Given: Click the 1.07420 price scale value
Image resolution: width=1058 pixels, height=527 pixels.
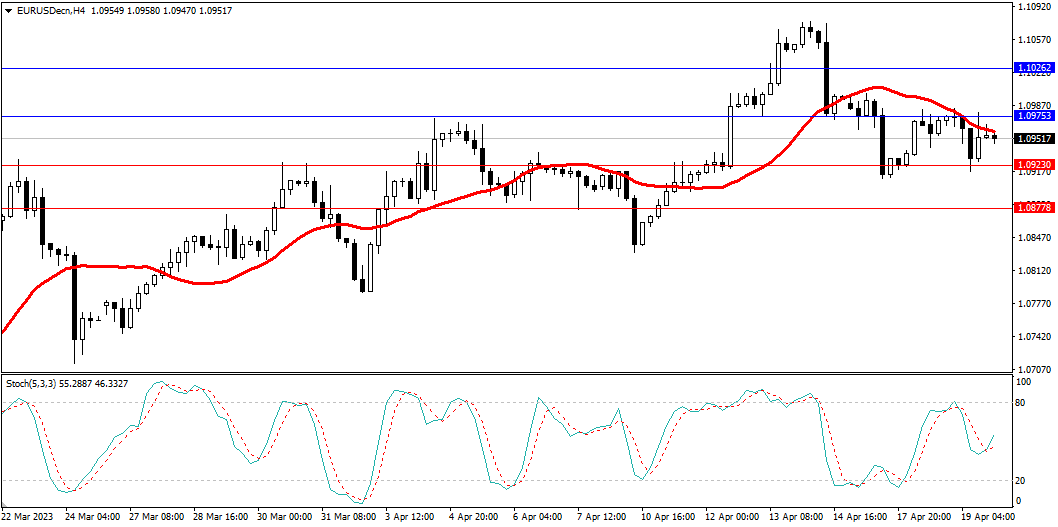Looking at the screenshot, I should 1034,337.
